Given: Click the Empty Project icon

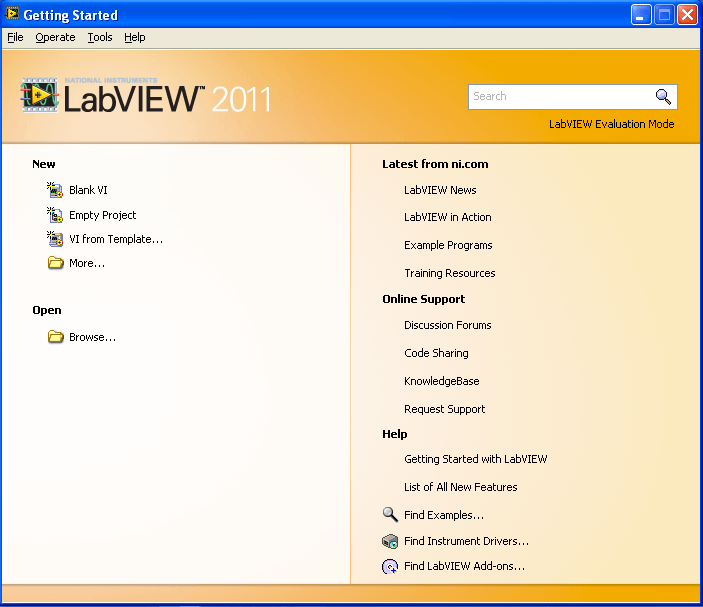Looking at the screenshot, I should tap(55, 215).
